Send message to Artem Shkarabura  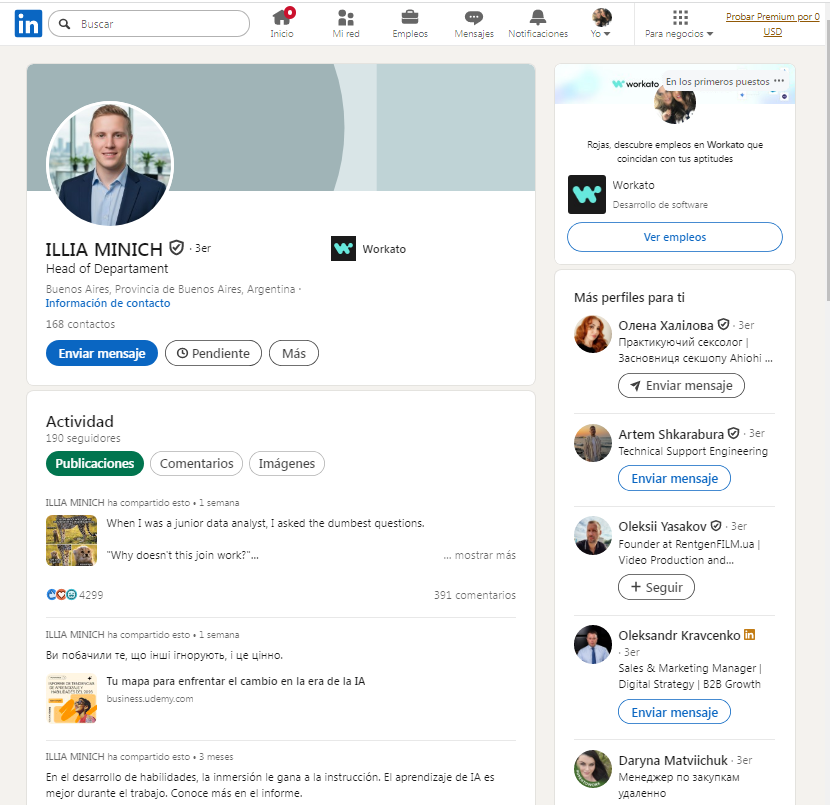674,478
